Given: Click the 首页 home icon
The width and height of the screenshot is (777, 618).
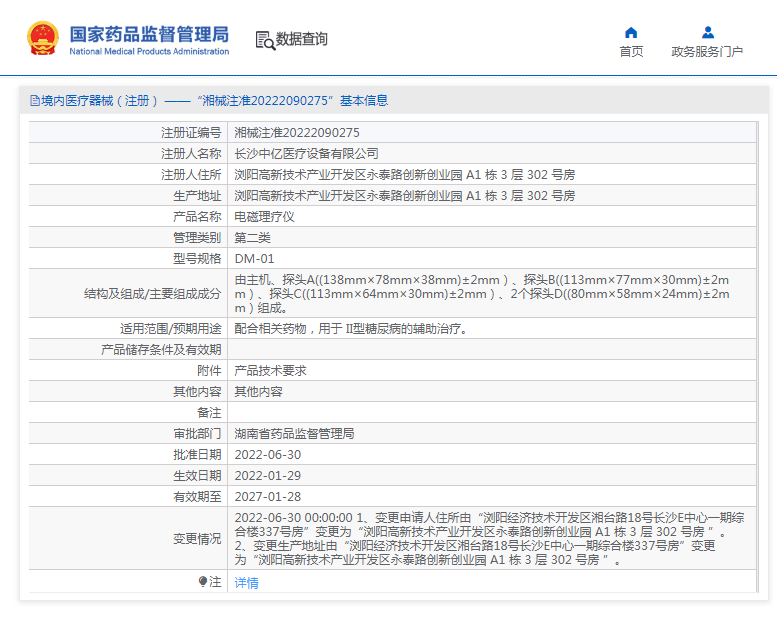Looking at the screenshot, I should pyautogui.click(x=631, y=33).
